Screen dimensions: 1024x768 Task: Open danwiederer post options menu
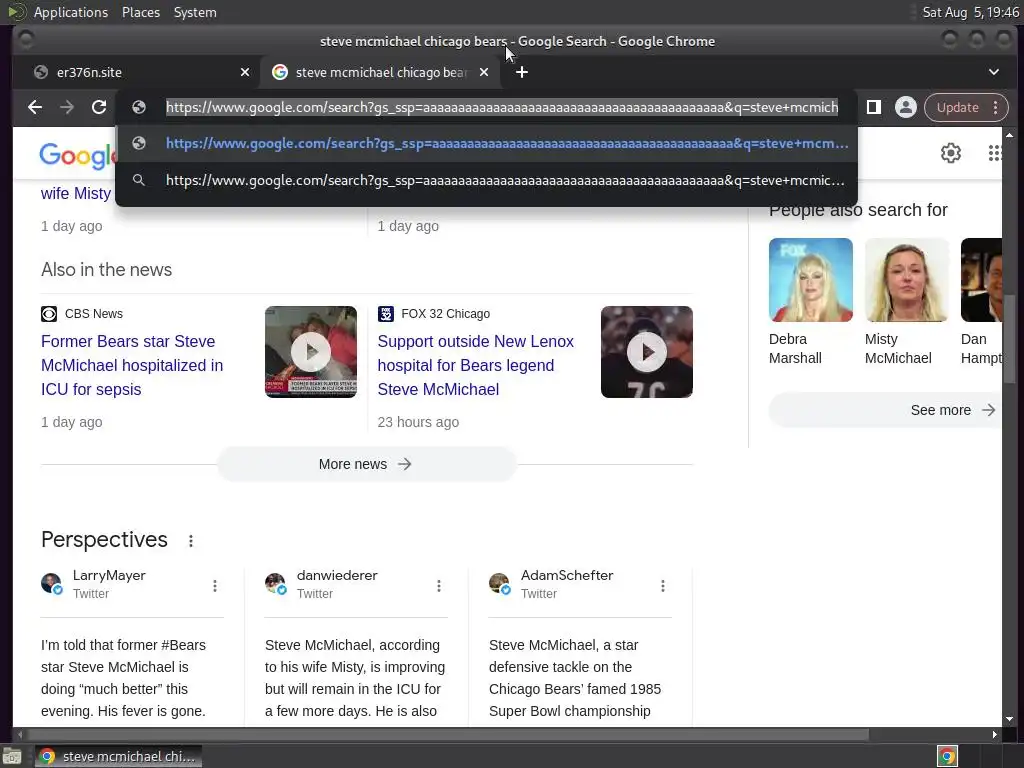[439, 586]
